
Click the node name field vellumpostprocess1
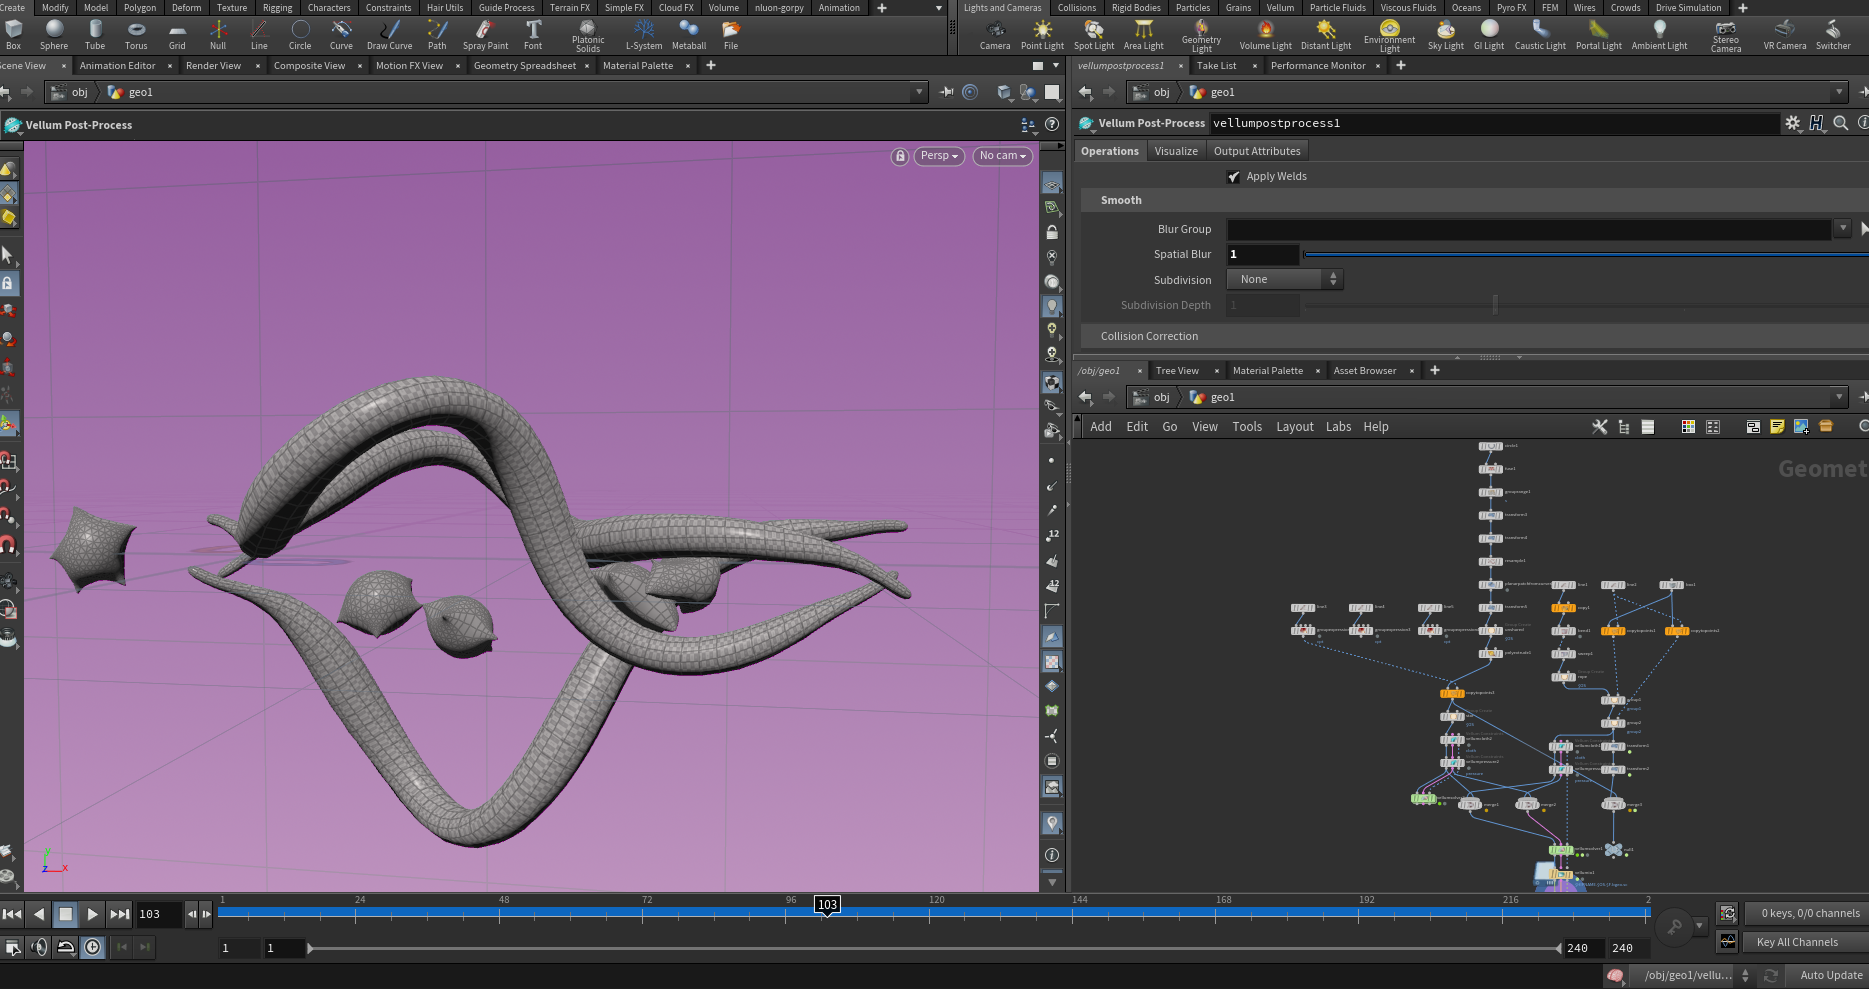[1495, 123]
